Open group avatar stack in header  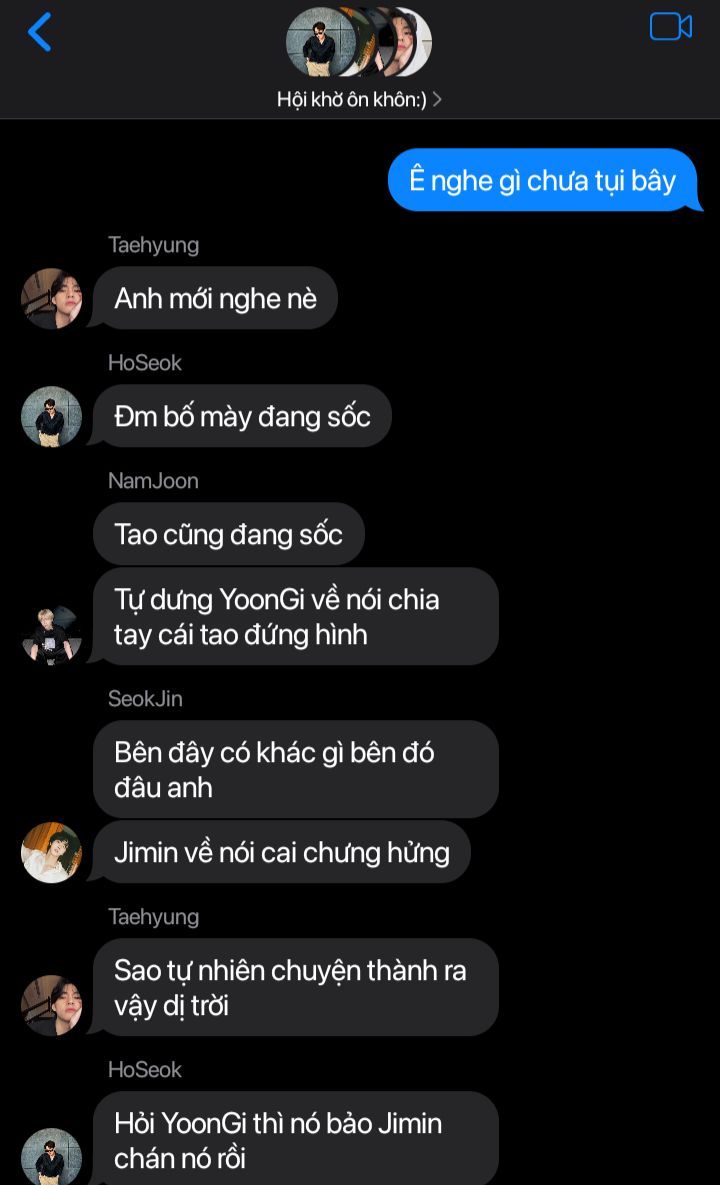359,42
